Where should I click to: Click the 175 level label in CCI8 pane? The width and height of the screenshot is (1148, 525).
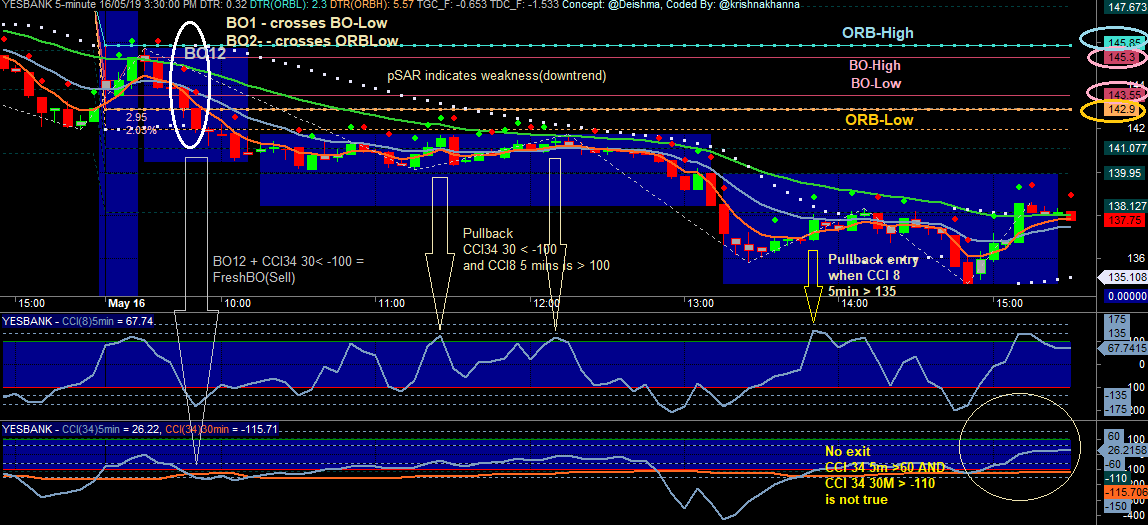click(x=1118, y=319)
